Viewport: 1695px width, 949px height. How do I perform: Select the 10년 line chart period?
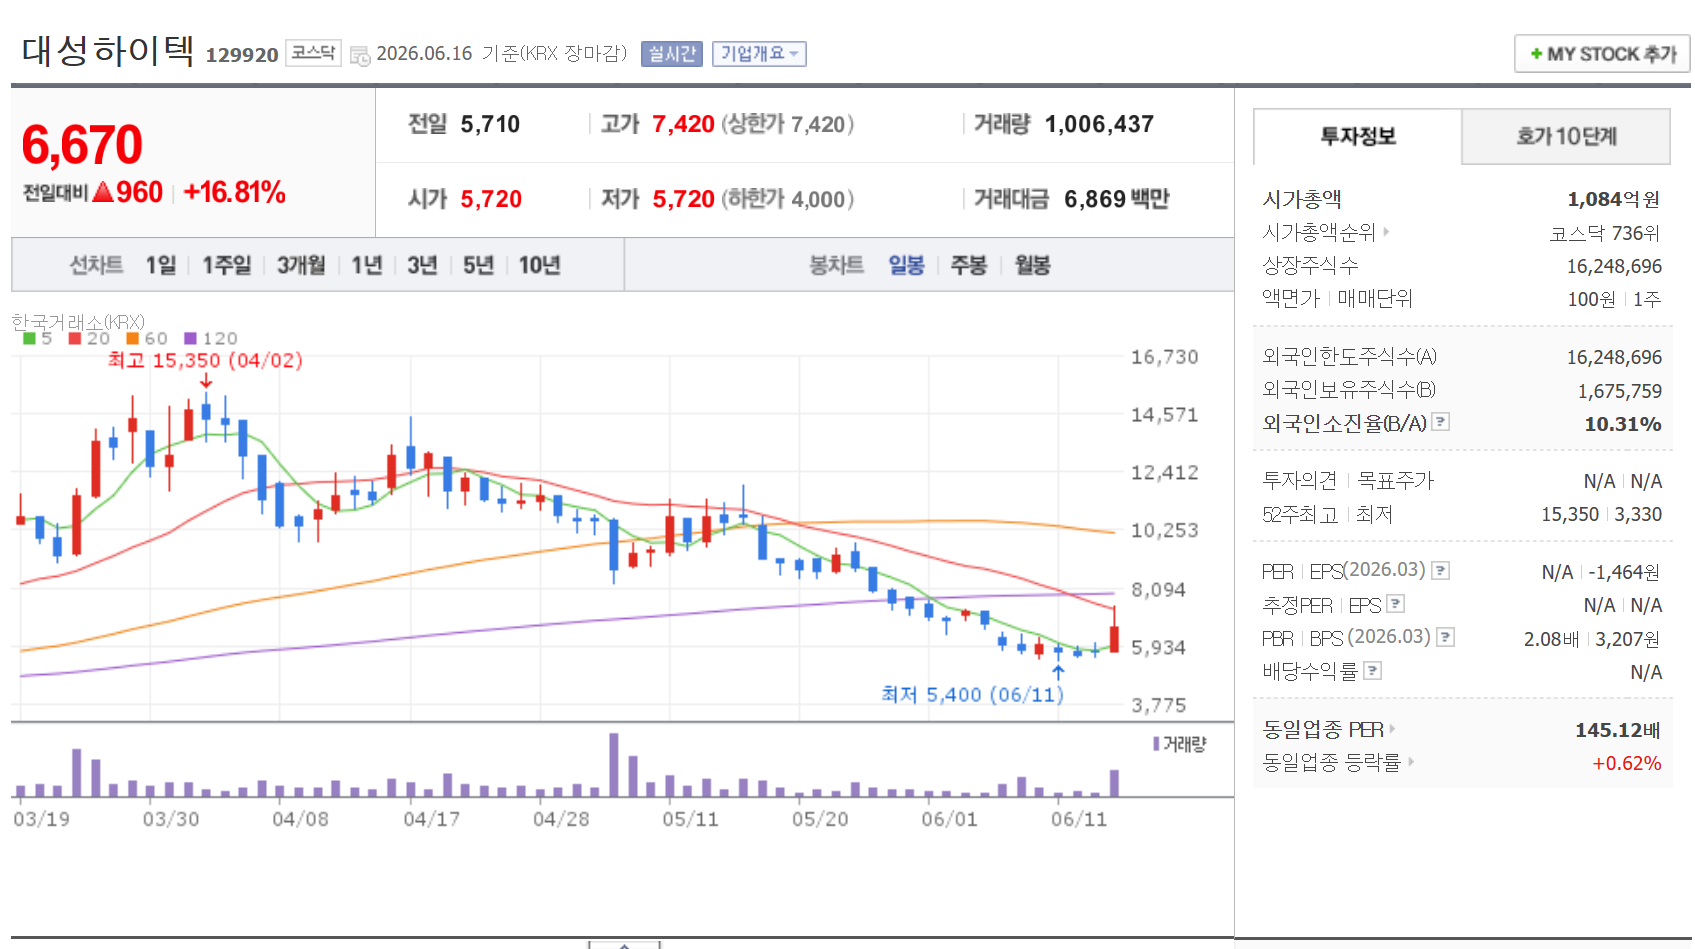click(539, 265)
